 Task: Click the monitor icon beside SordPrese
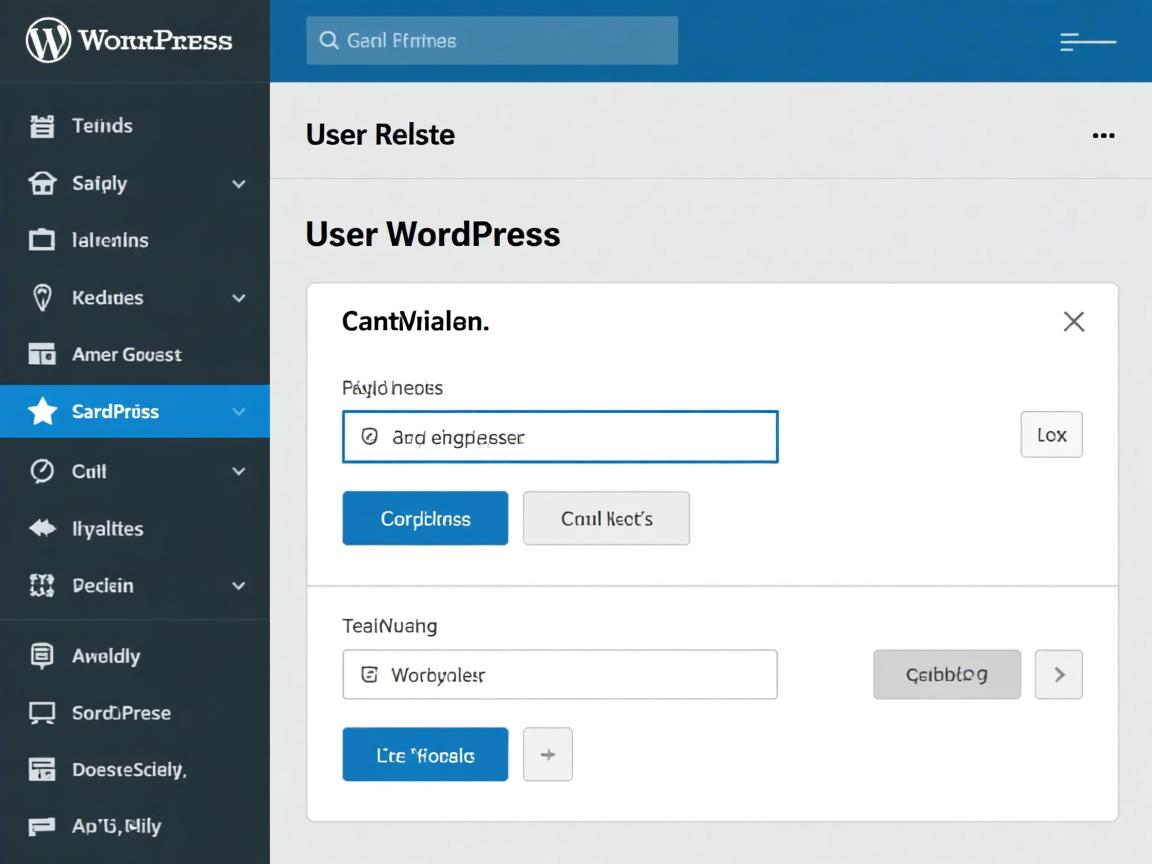point(42,713)
